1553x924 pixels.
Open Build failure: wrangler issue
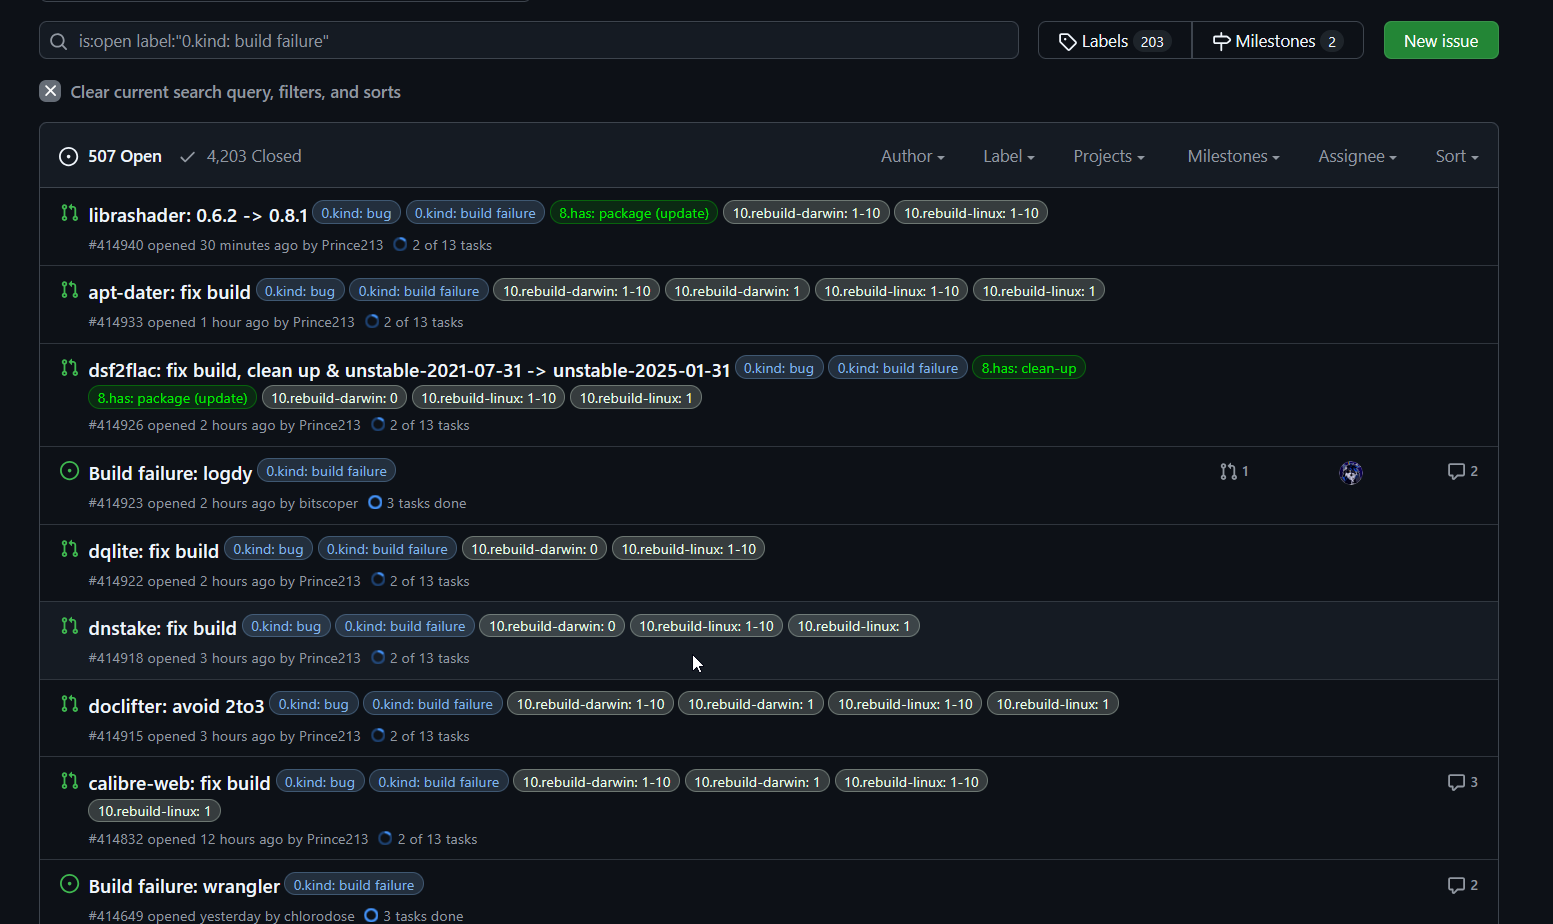184,886
